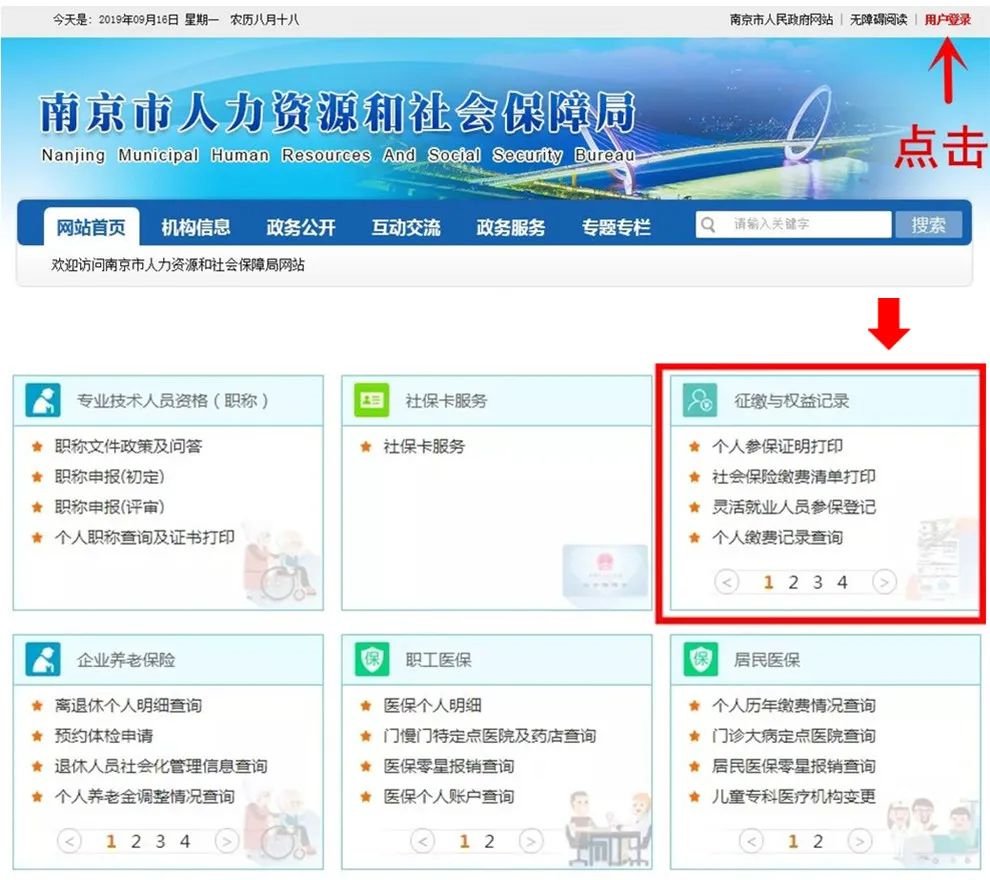This screenshot has height=880, width=990.
Task: Open 个人缴费记录查询
Action: point(777,537)
